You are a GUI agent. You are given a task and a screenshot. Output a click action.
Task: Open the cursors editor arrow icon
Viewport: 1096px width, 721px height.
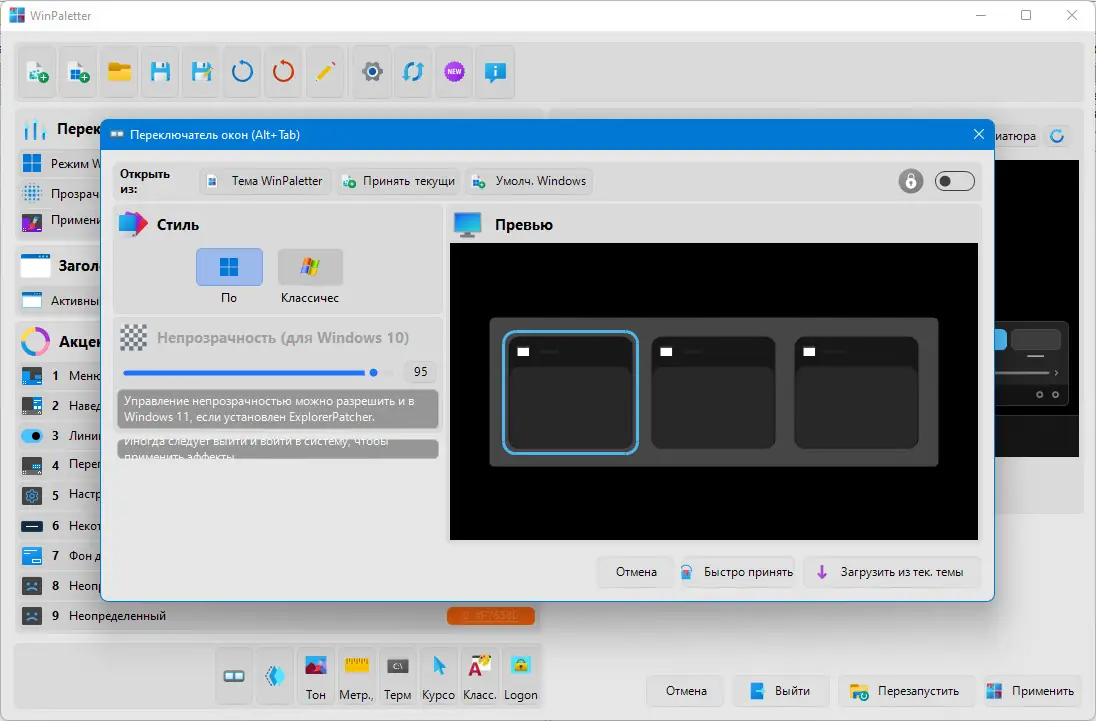439,676
